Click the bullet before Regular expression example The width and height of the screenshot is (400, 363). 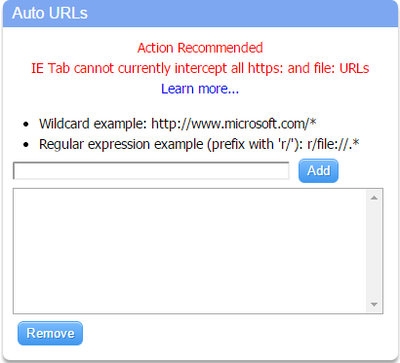click(x=26, y=145)
